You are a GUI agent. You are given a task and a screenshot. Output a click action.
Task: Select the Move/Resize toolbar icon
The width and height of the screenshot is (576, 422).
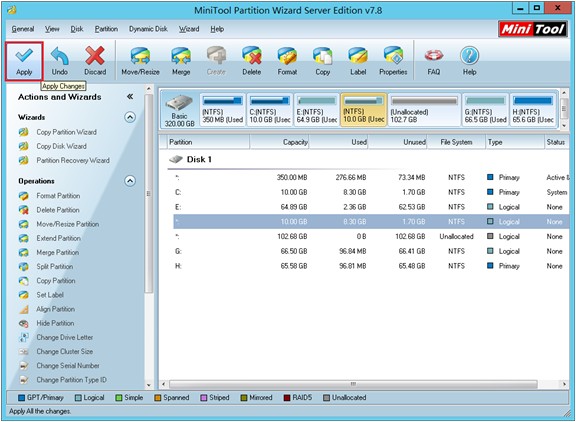(x=140, y=56)
